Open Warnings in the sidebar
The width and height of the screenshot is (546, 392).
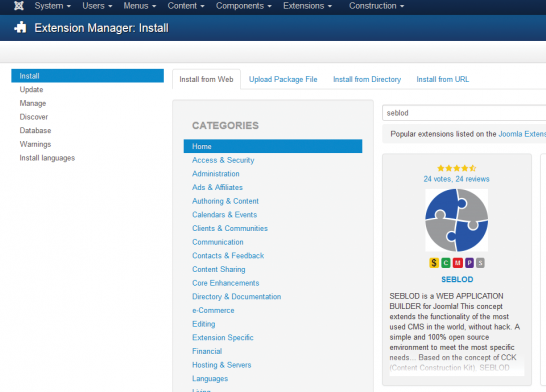tap(35, 144)
